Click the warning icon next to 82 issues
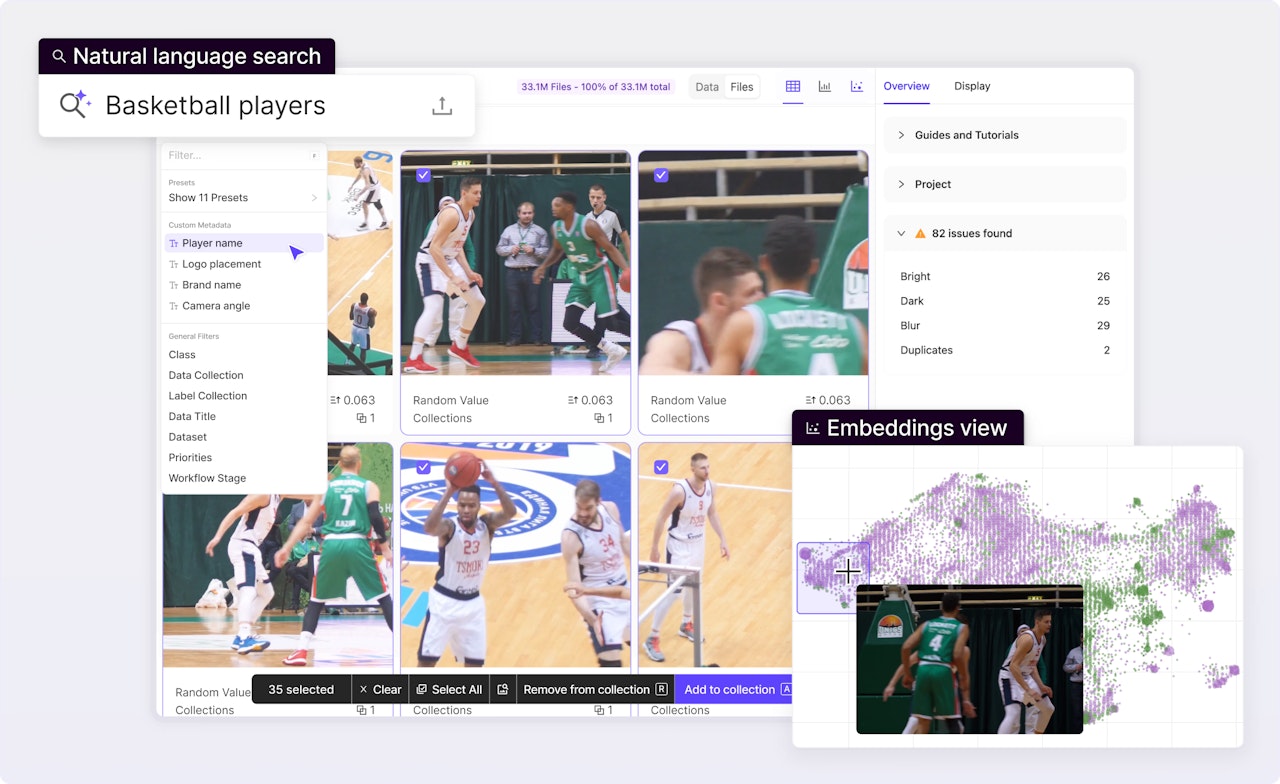 click(x=919, y=233)
